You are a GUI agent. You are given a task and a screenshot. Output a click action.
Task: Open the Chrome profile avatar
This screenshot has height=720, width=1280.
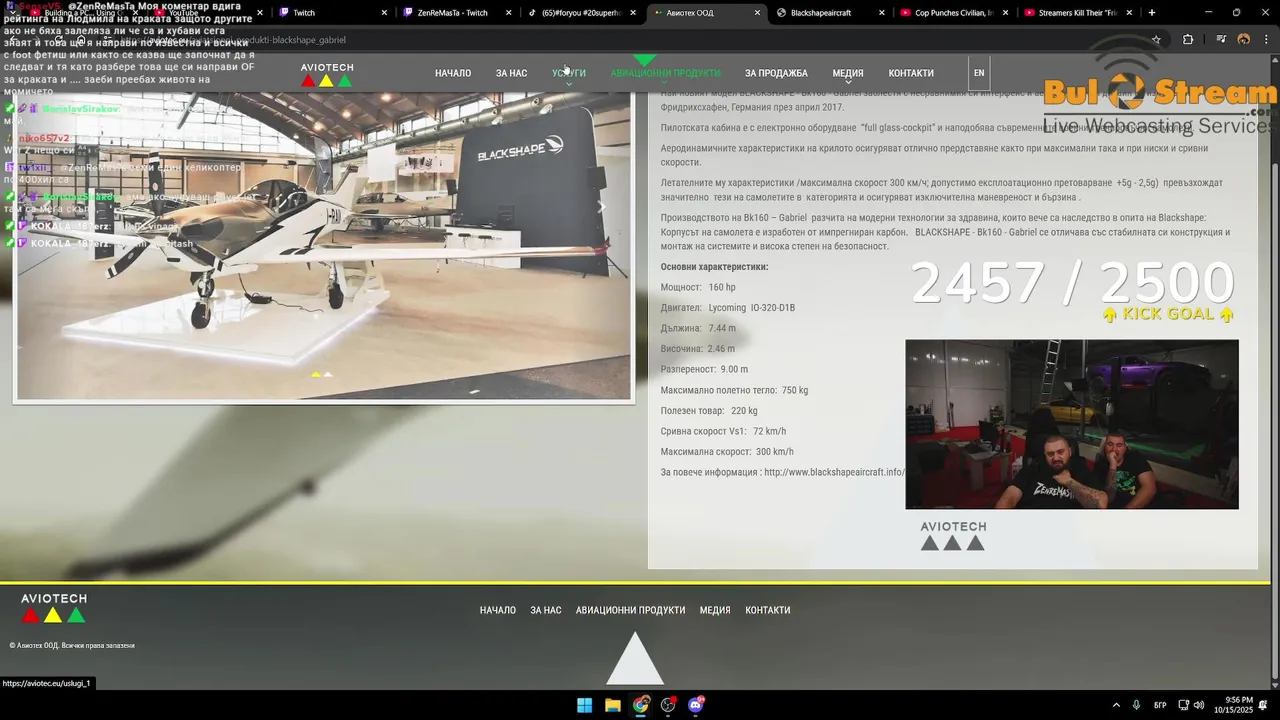pos(1244,40)
